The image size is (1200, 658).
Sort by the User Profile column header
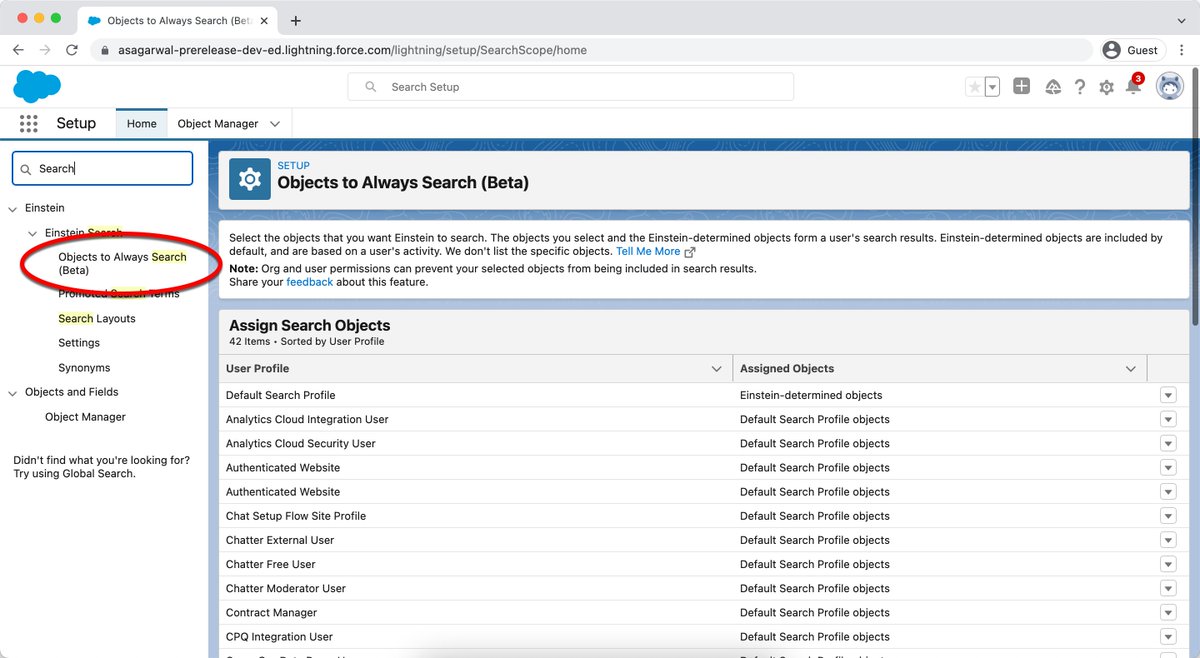point(257,369)
